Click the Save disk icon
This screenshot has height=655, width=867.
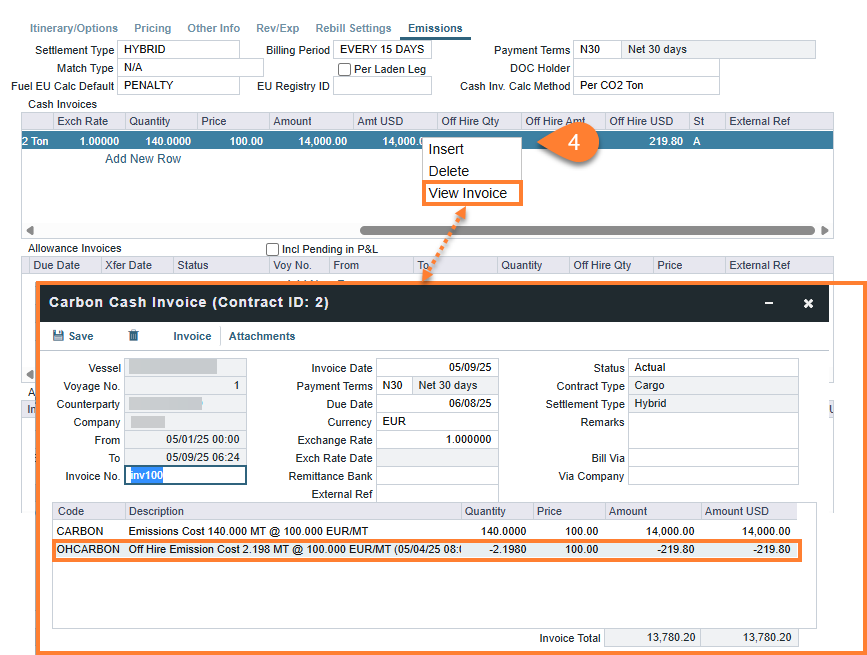pyautogui.click(x=58, y=336)
